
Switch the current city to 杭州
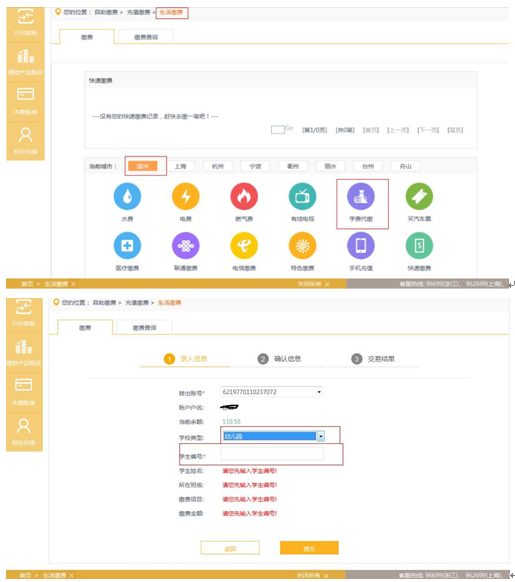[x=218, y=166]
